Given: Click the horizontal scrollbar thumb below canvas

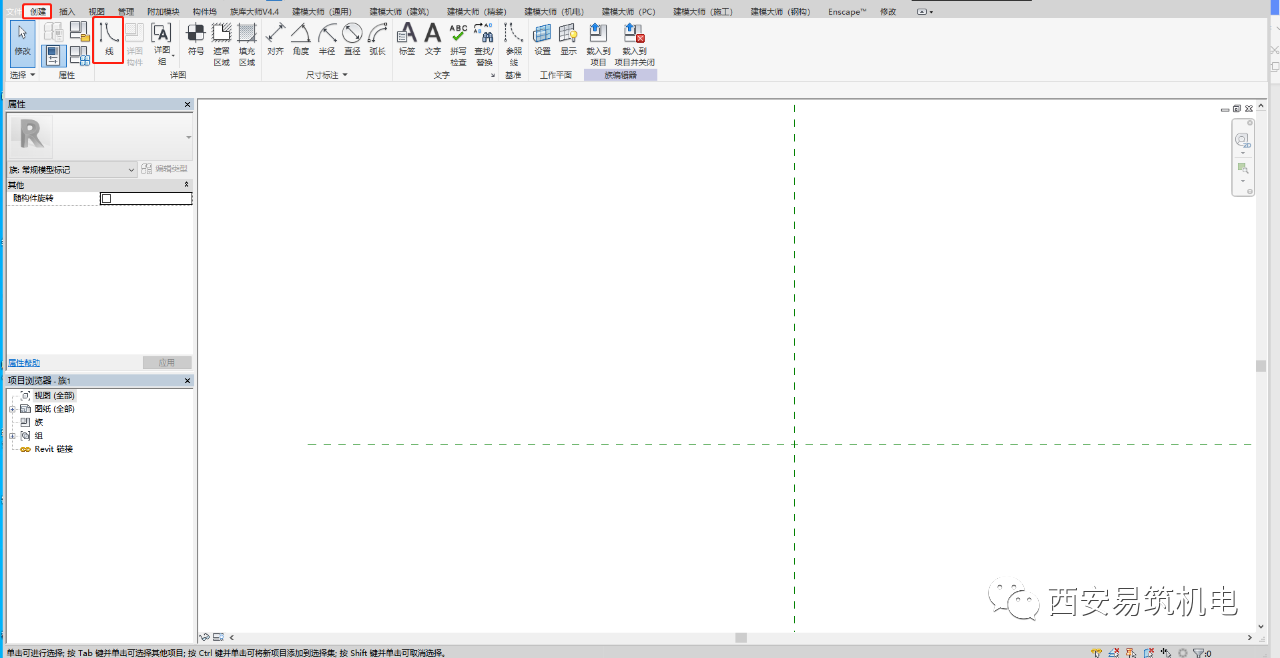Looking at the screenshot, I should tap(741, 637).
